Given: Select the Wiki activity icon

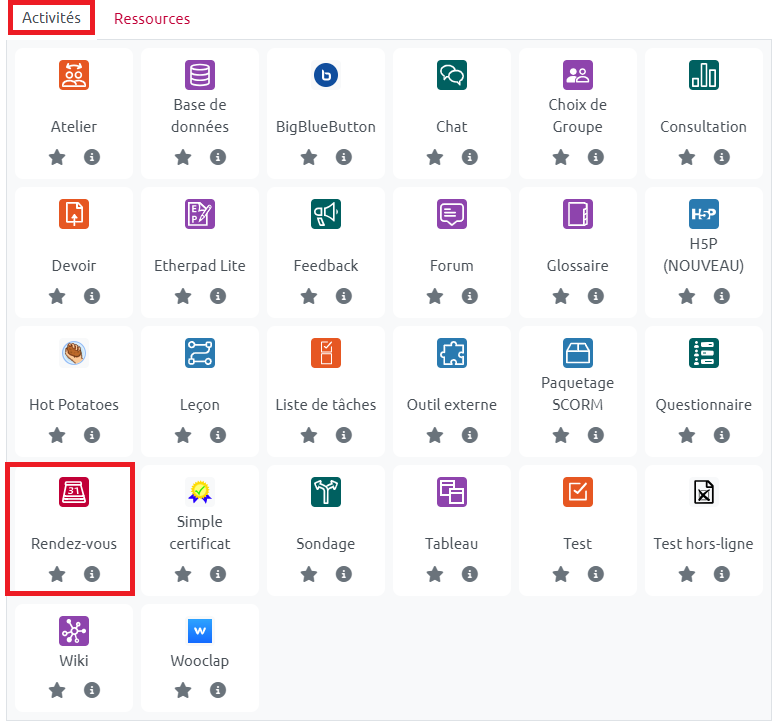Looking at the screenshot, I should 74,631.
